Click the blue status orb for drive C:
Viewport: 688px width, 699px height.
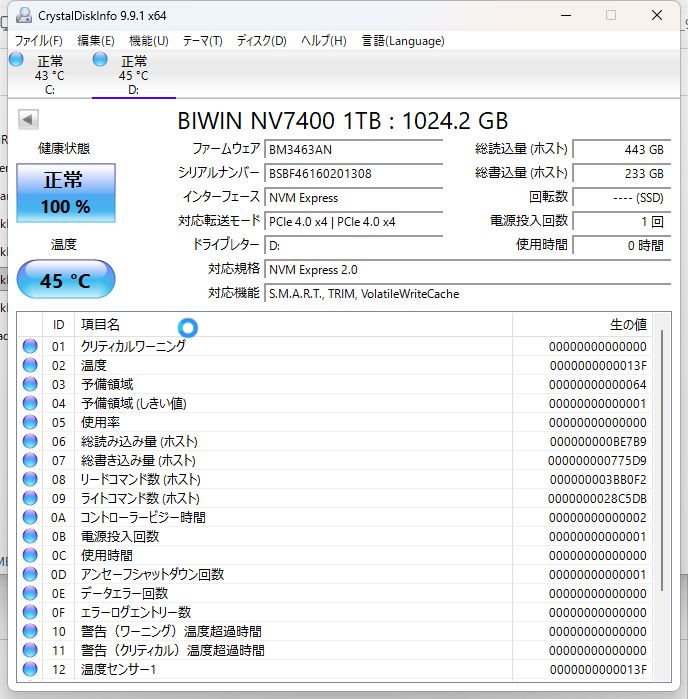16,59
